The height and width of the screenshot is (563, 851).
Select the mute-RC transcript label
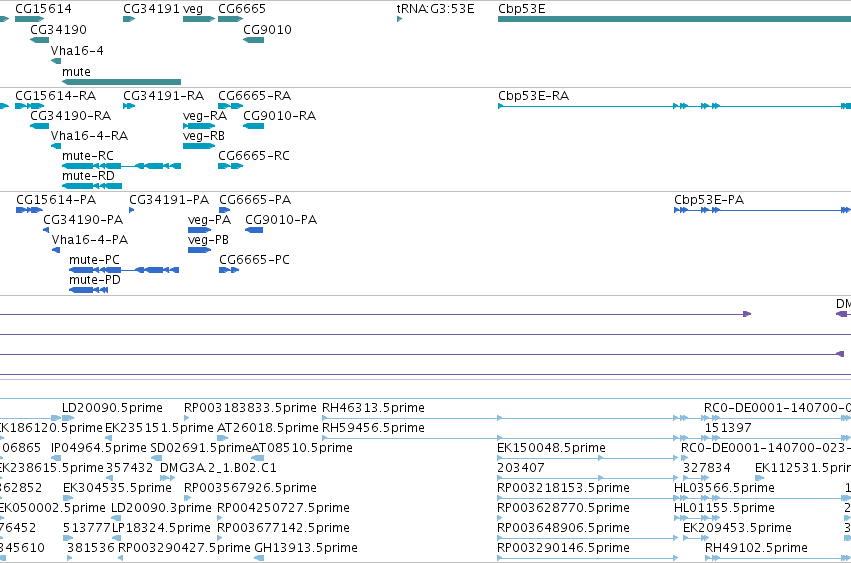click(88, 156)
